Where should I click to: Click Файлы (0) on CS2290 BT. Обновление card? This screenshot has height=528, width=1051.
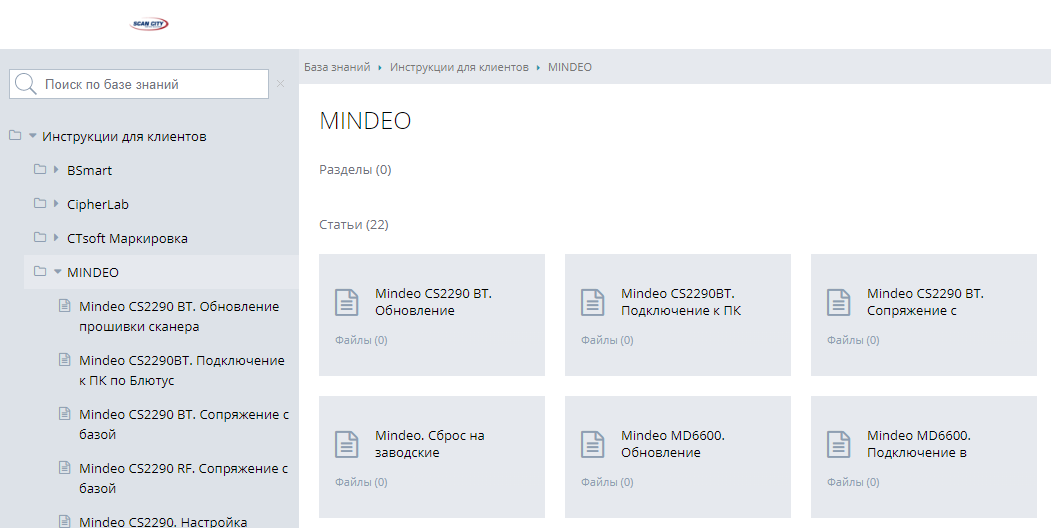click(x=361, y=340)
